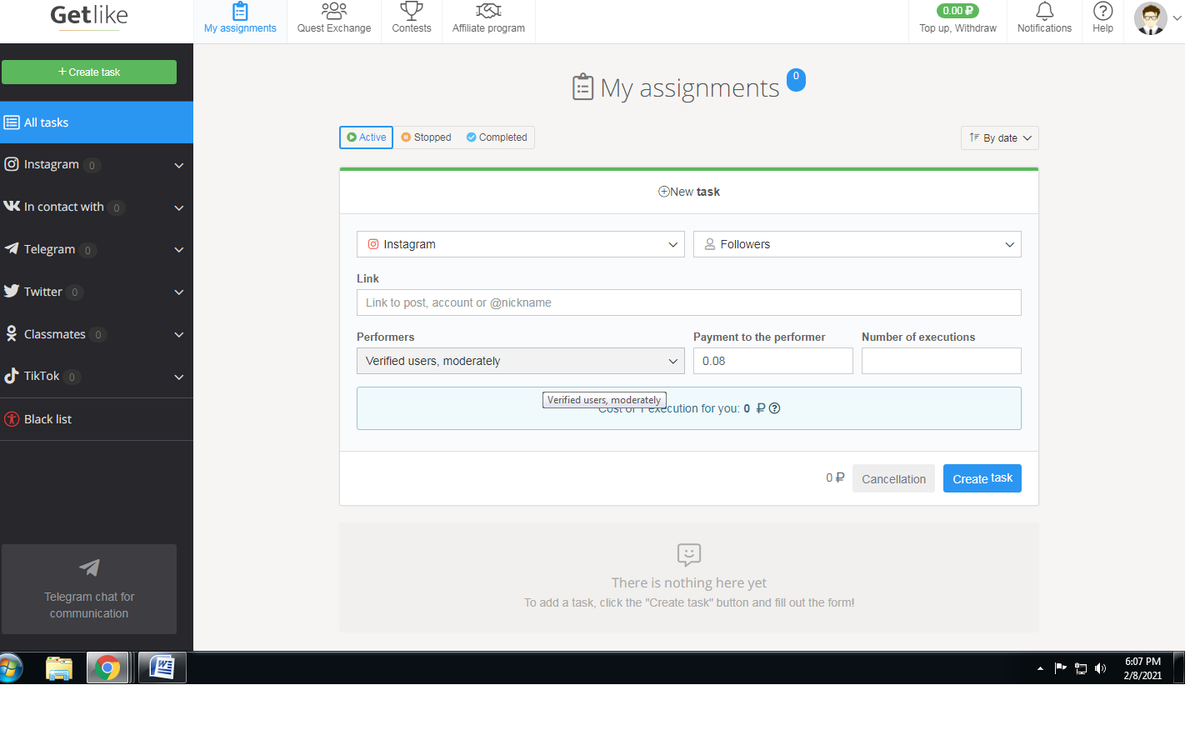
Task: Open the Affiliate program handshake icon
Action: [x=488, y=12]
